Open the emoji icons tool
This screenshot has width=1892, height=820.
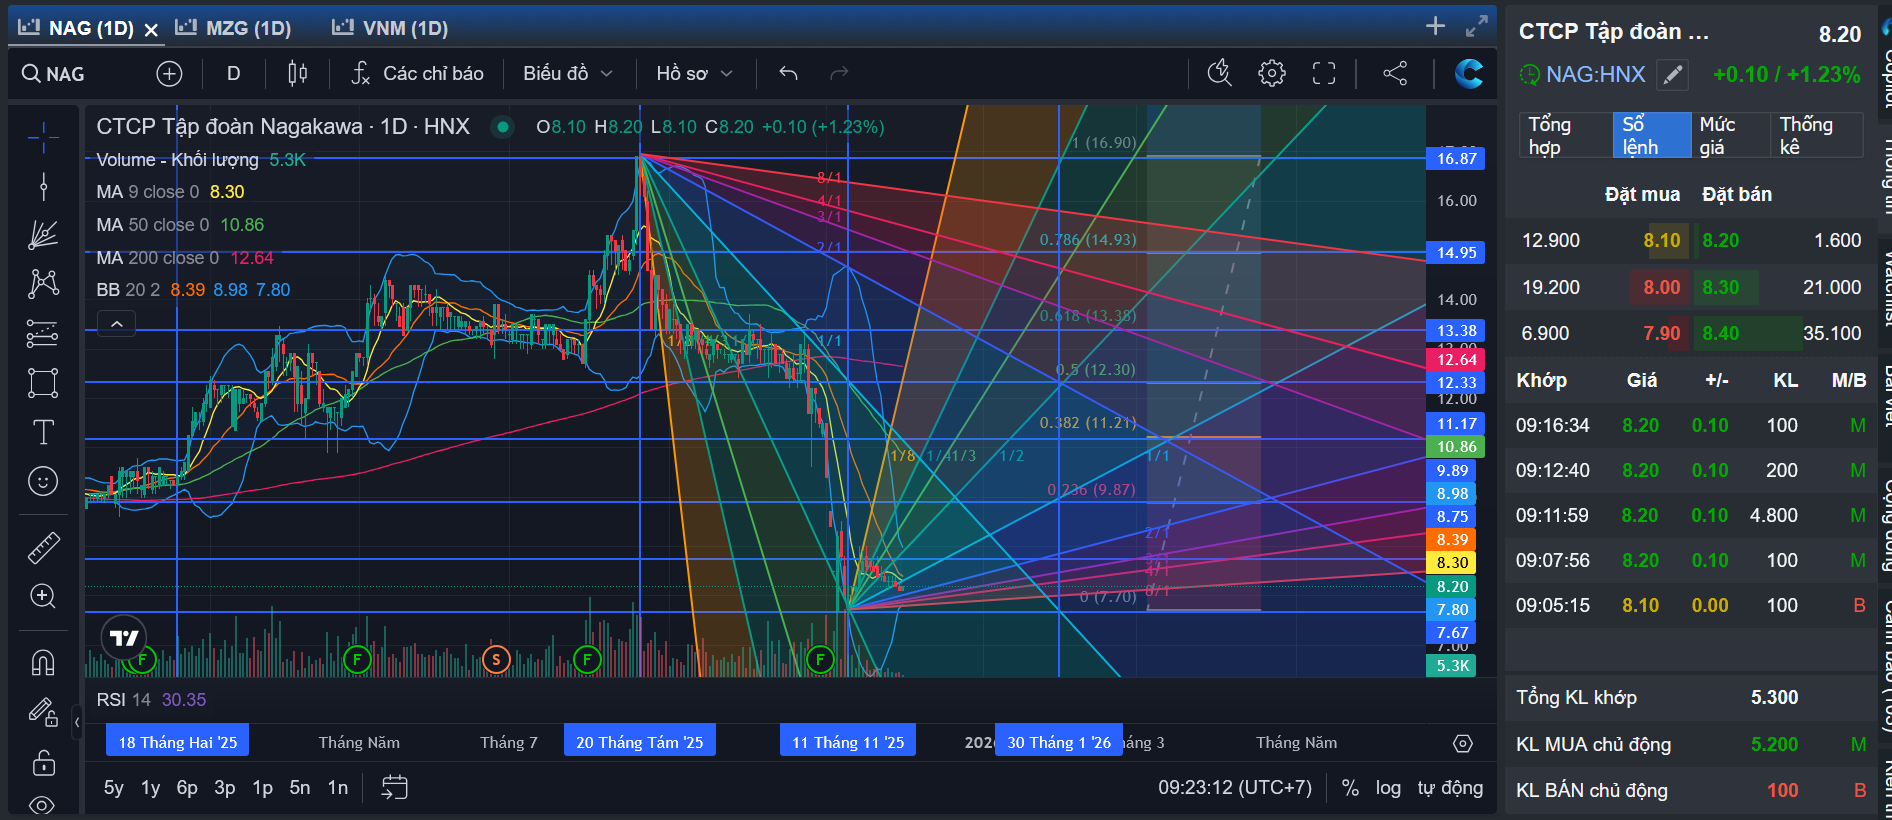coord(43,482)
